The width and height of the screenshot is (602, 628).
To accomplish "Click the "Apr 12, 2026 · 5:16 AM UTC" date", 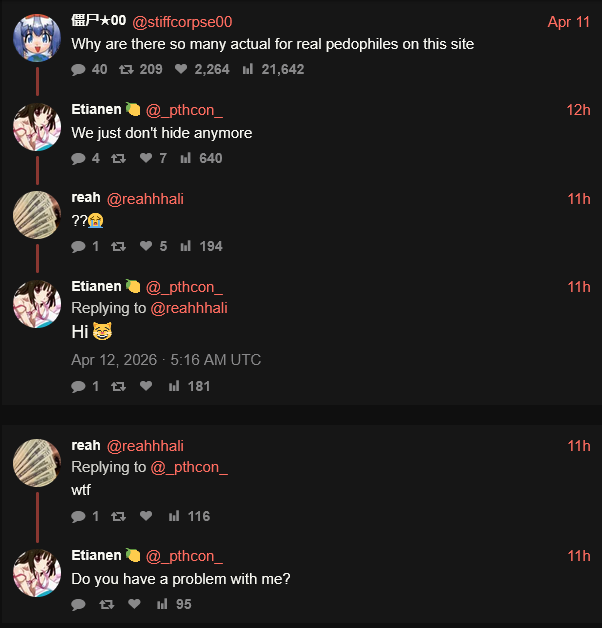I will [166, 360].
